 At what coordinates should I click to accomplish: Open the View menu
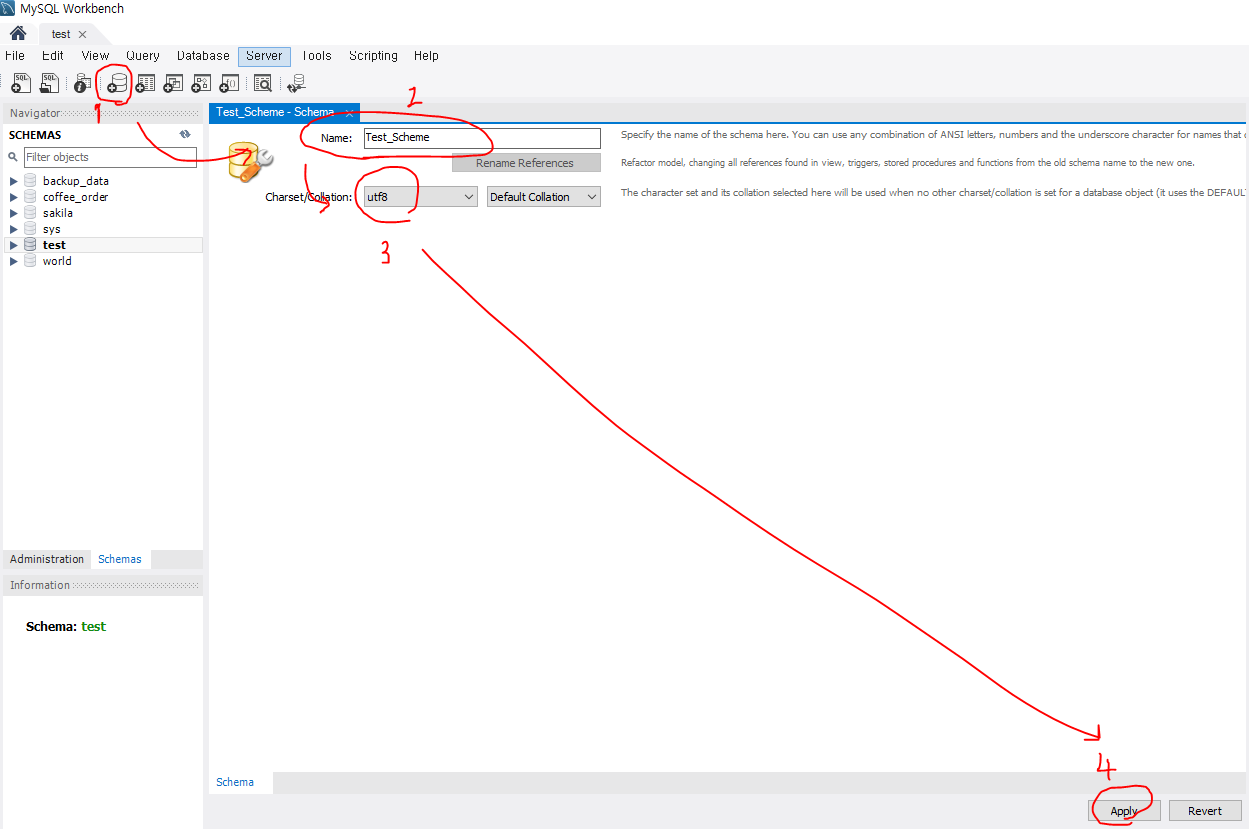click(96, 56)
